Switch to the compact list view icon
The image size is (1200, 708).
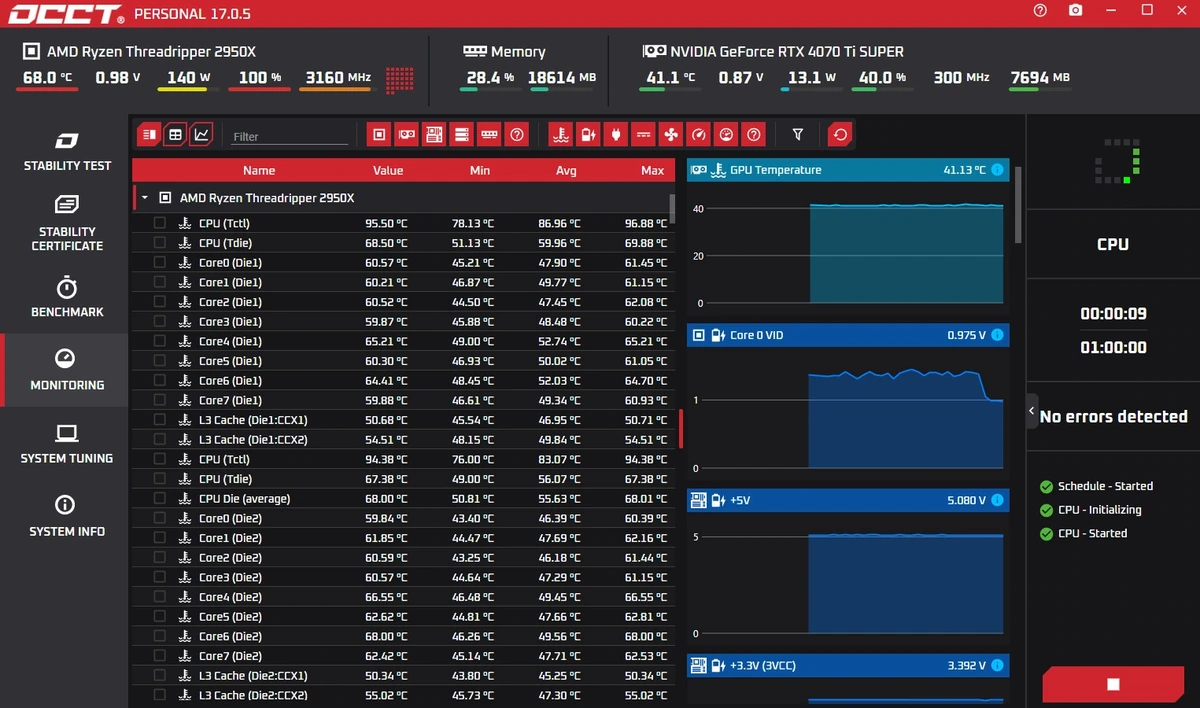coord(148,134)
